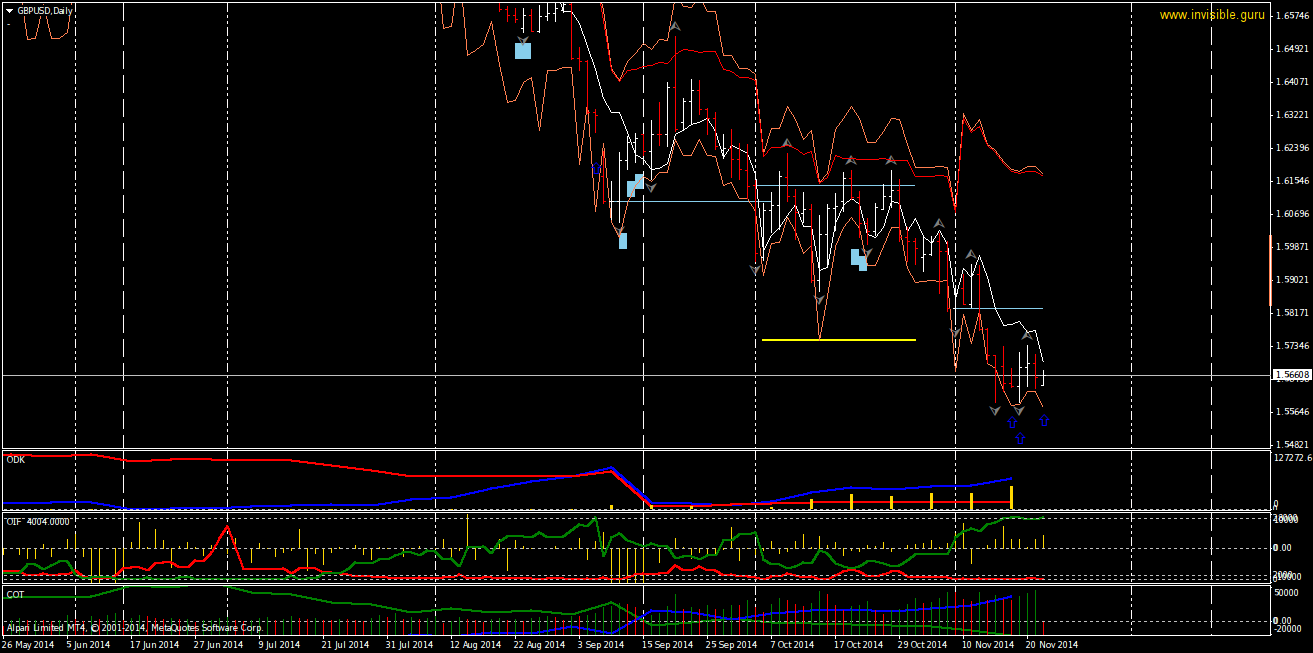Click the 21 Jul 2014 date label

346,646
